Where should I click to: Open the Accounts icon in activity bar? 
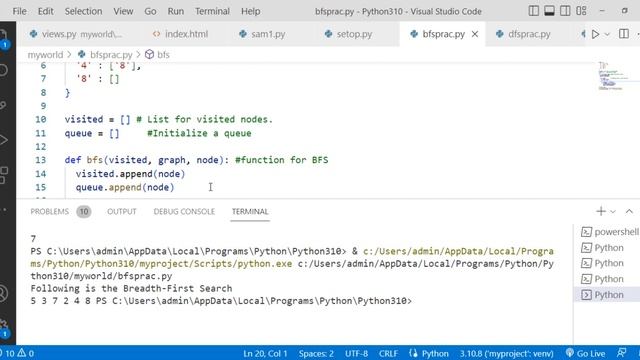pyautogui.click(x=4, y=293)
